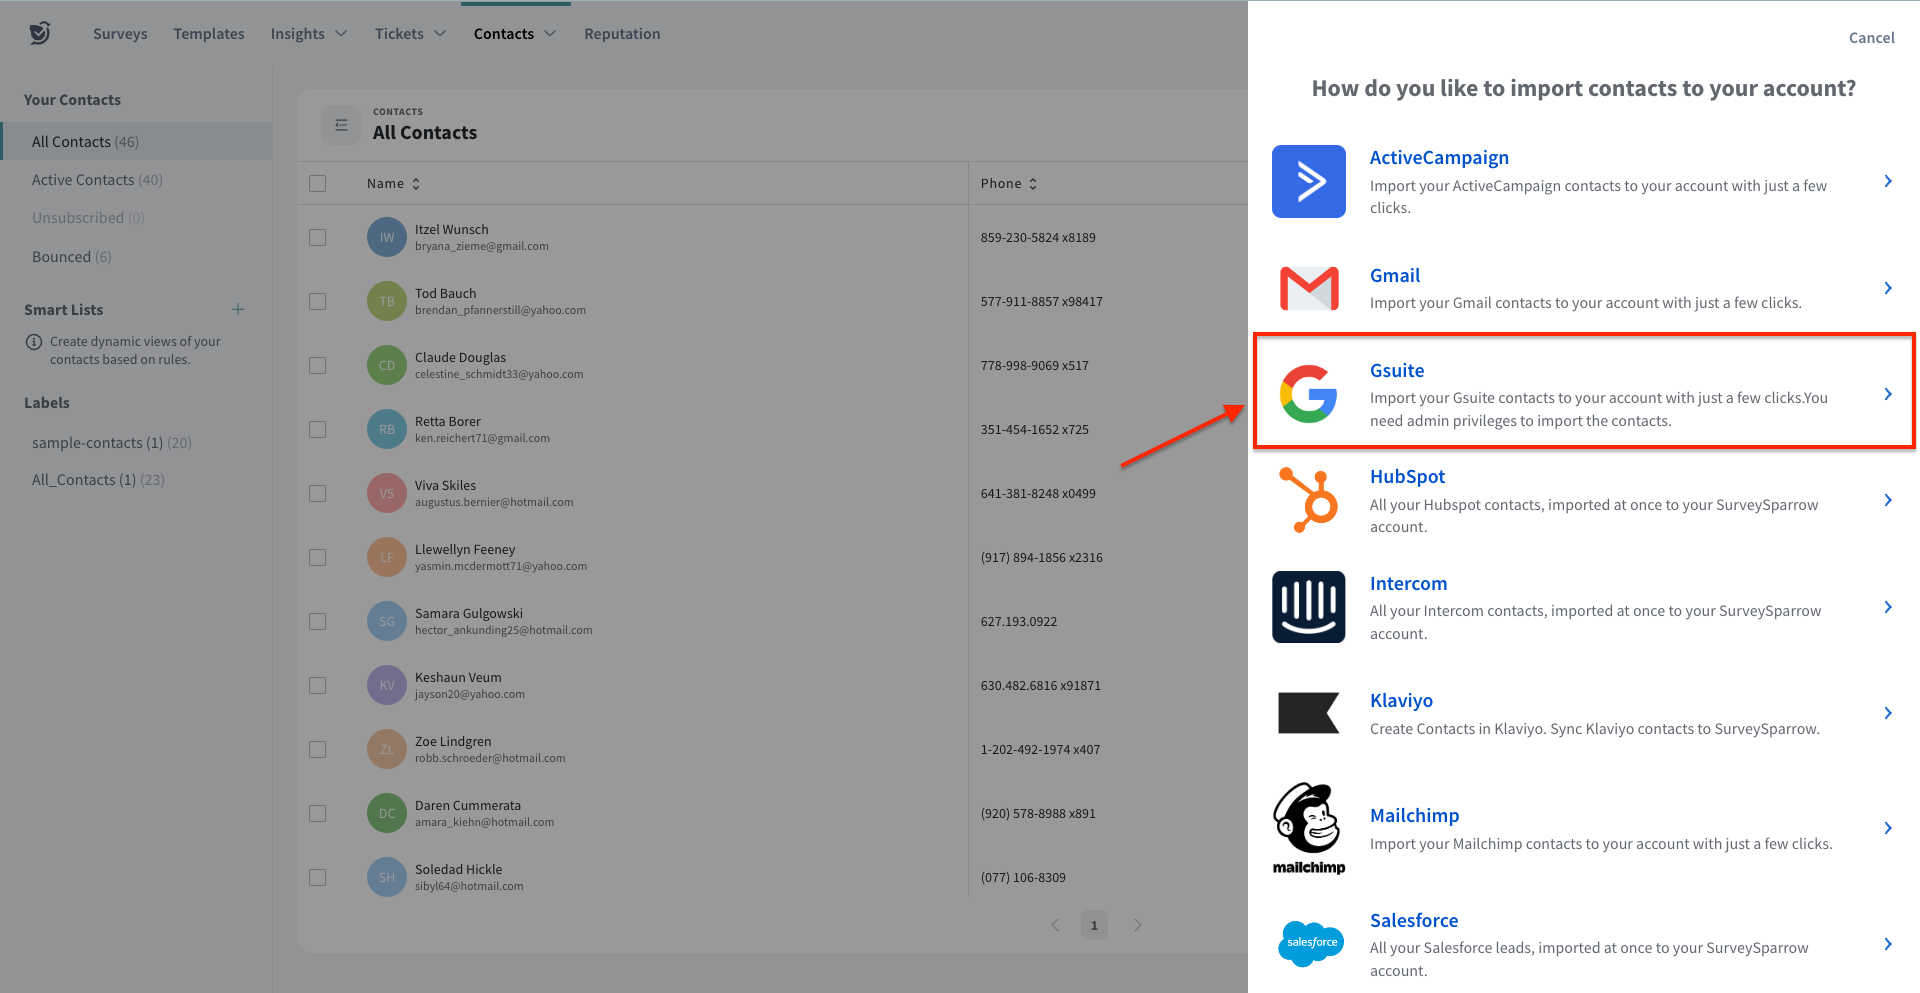Cancel the import contacts panel
The height and width of the screenshot is (993, 1920).
[x=1871, y=38]
